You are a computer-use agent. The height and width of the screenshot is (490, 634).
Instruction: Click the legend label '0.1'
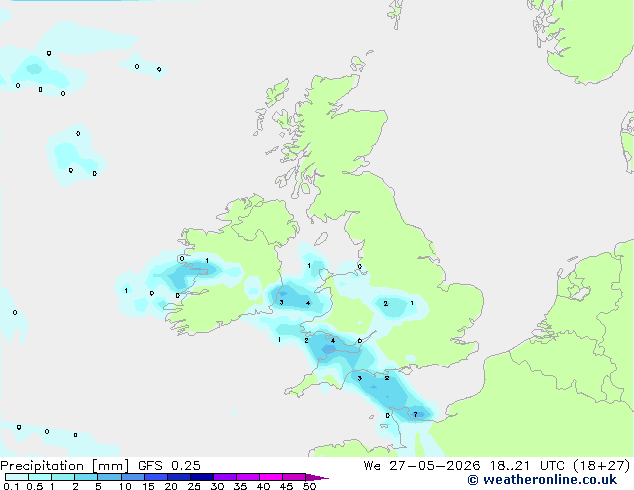pyautogui.click(x=11, y=486)
